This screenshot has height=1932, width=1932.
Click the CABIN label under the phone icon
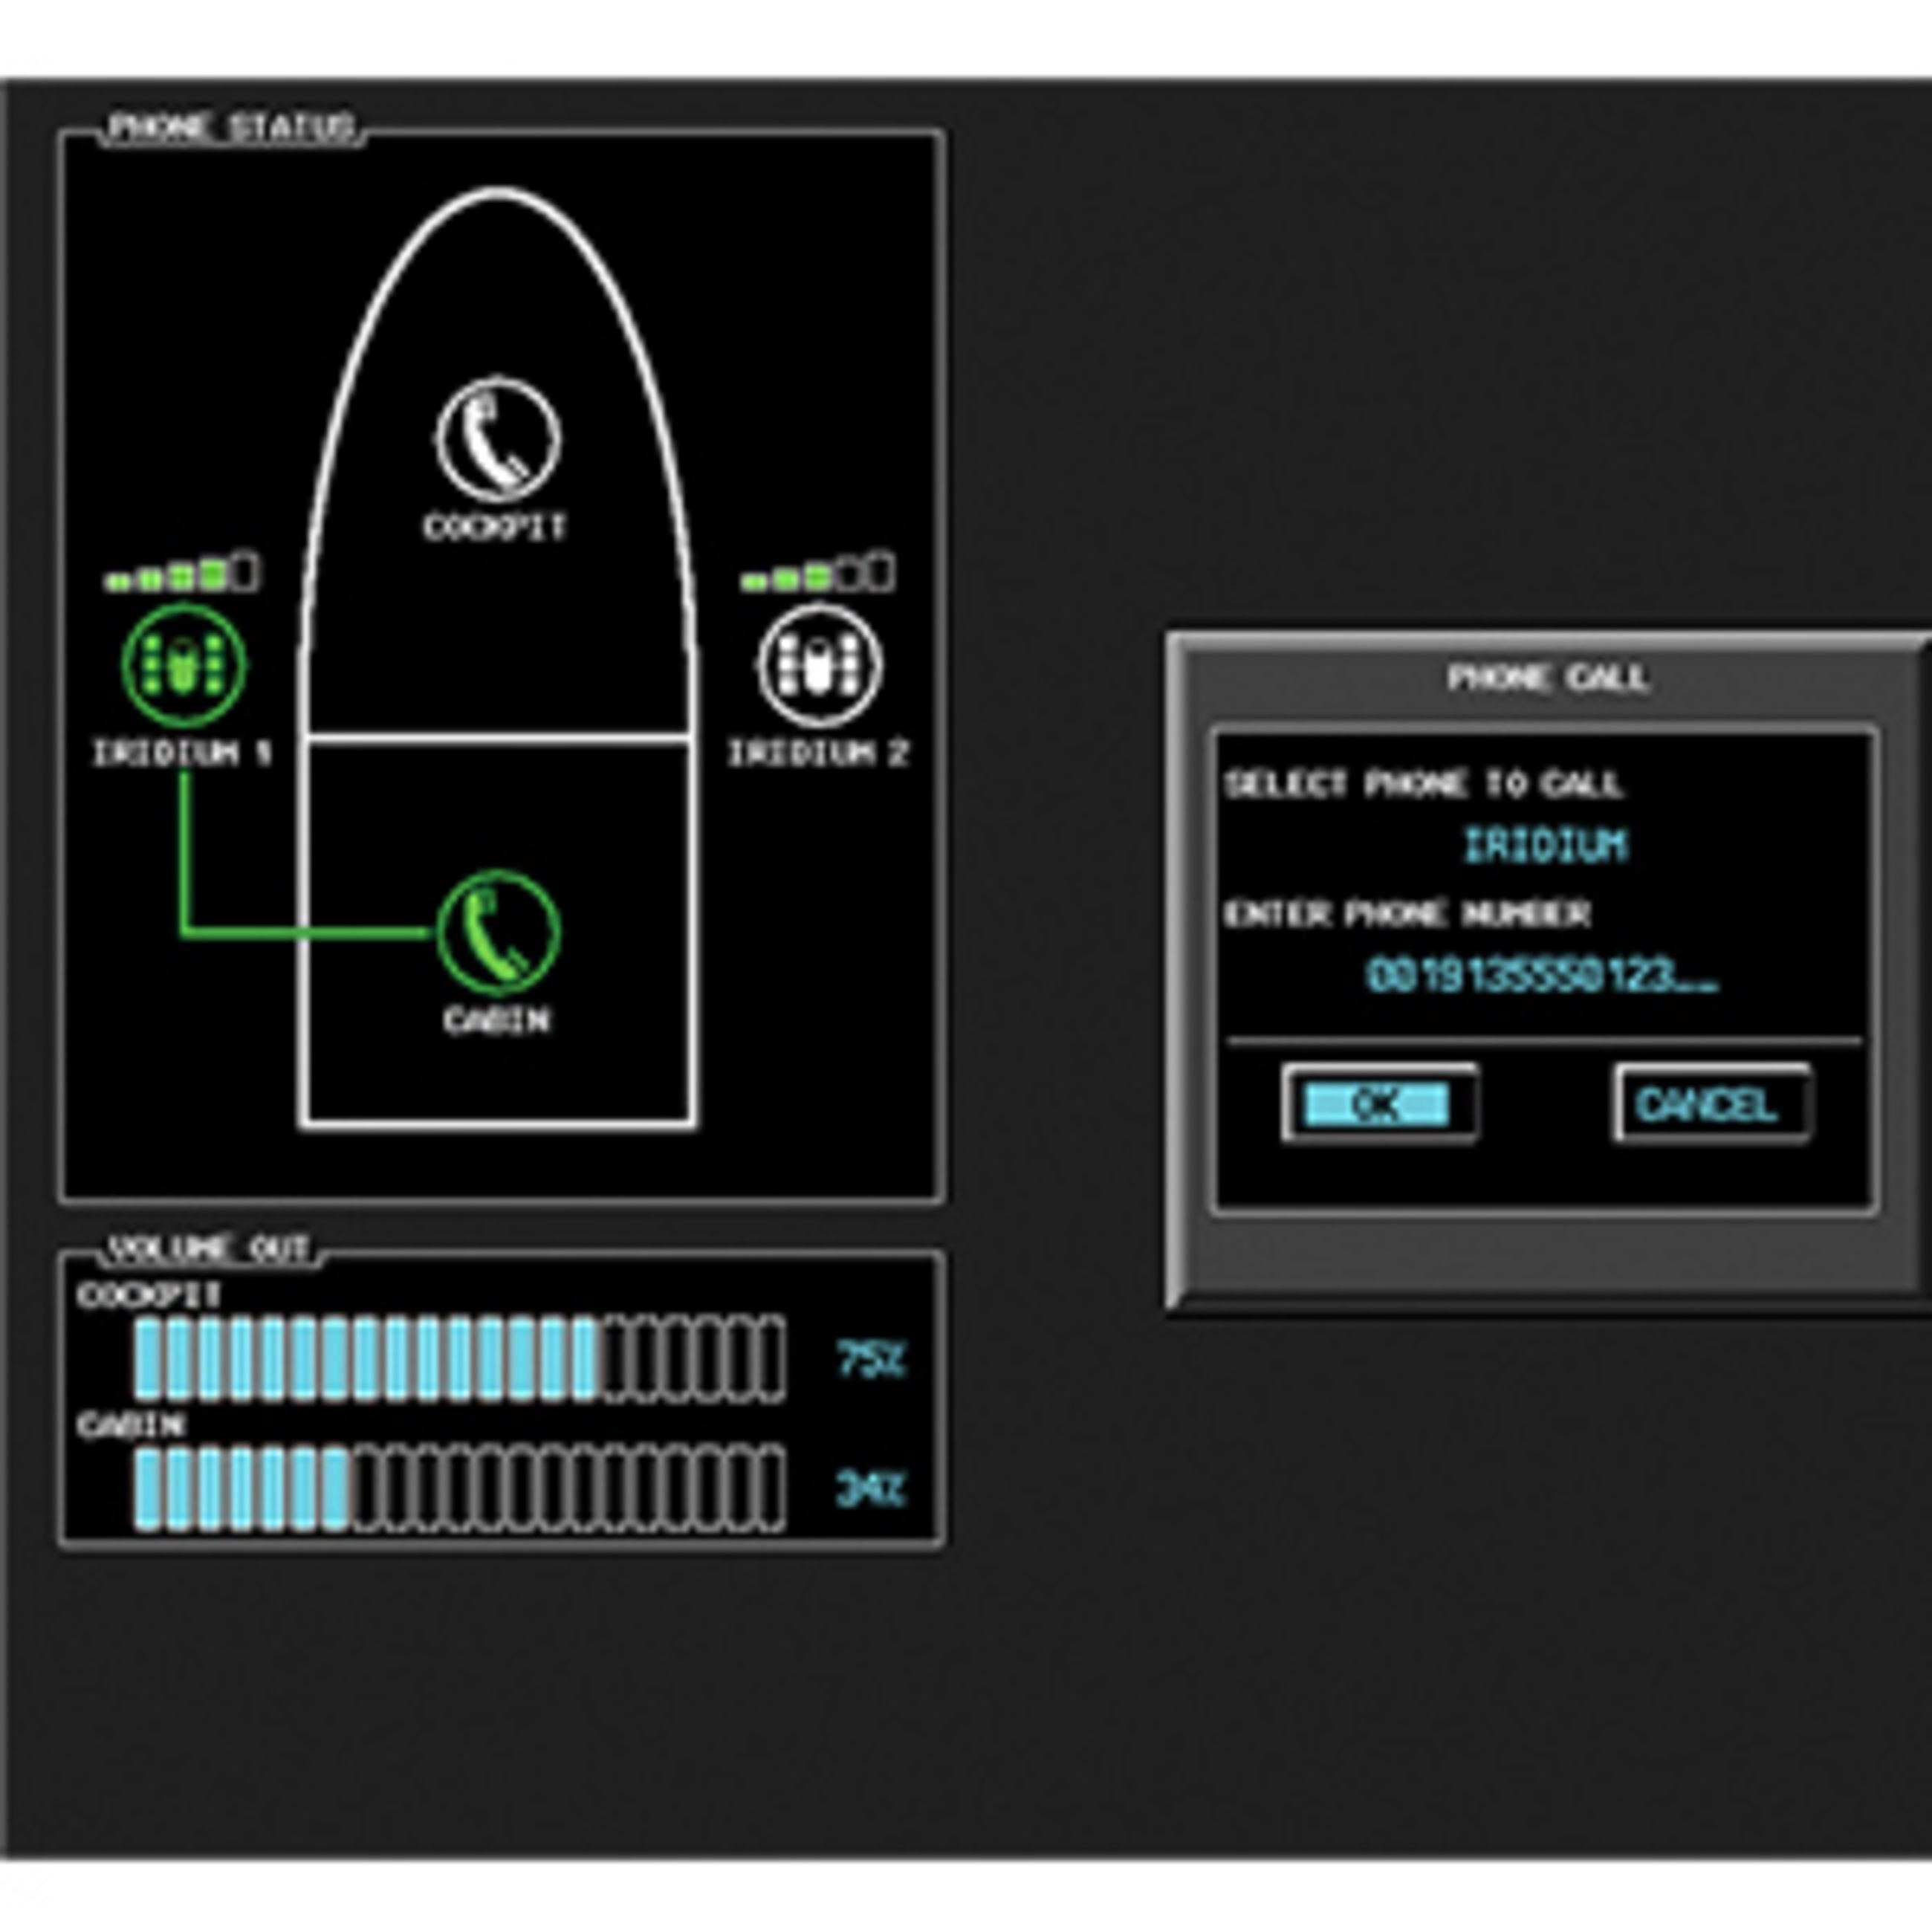coord(496,1020)
